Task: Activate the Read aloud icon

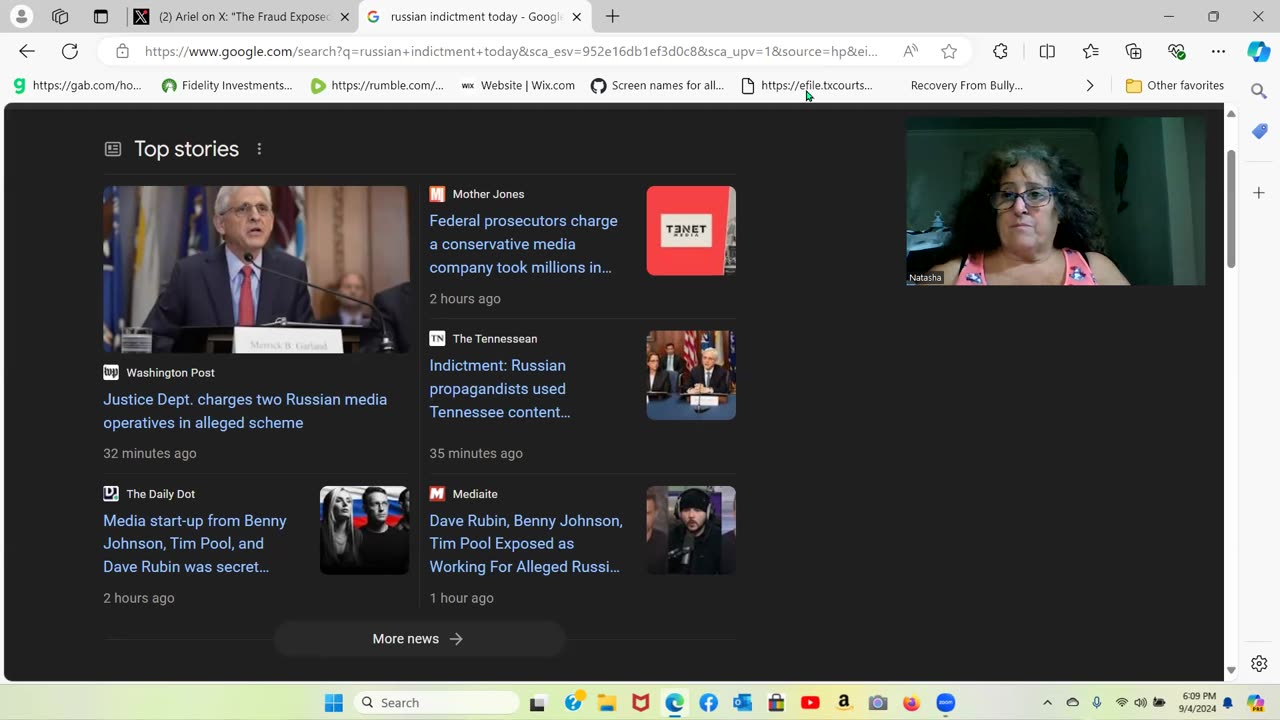Action: click(910, 51)
